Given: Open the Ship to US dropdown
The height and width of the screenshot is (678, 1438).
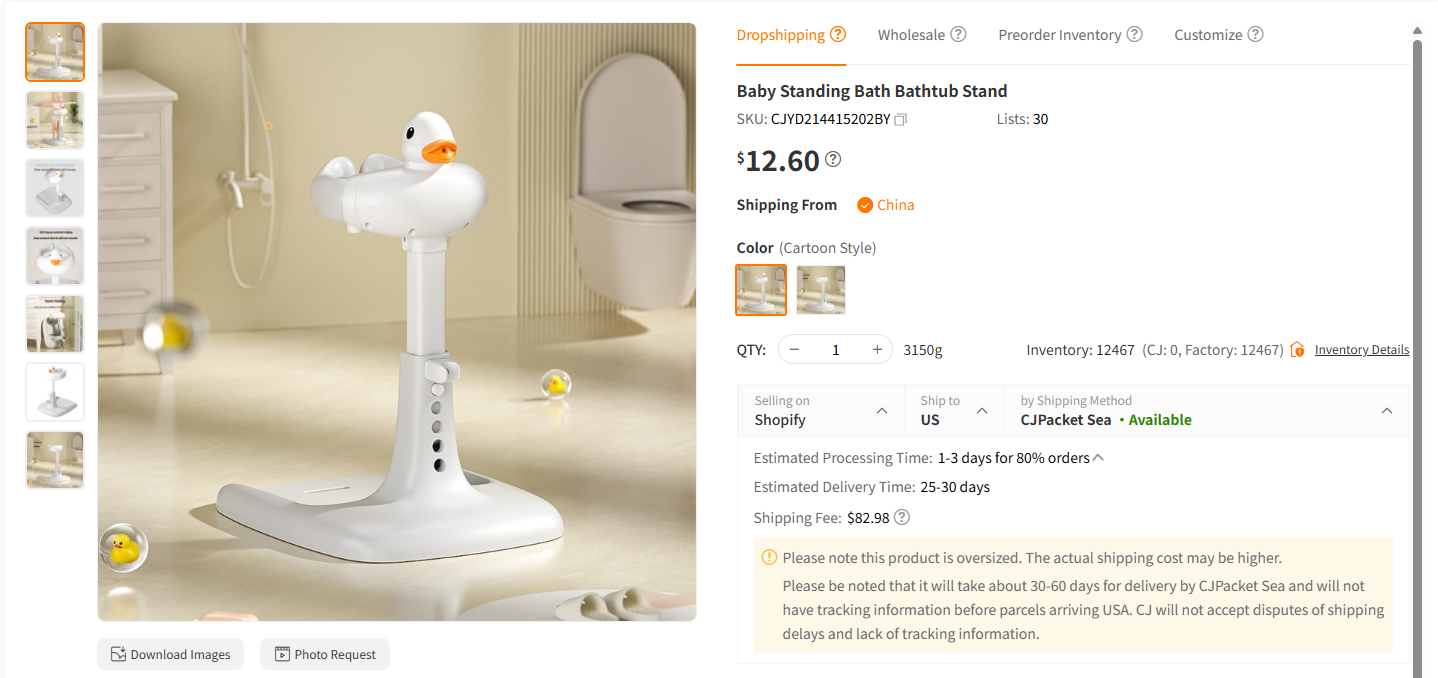Looking at the screenshot, I should tap(981, 410).
